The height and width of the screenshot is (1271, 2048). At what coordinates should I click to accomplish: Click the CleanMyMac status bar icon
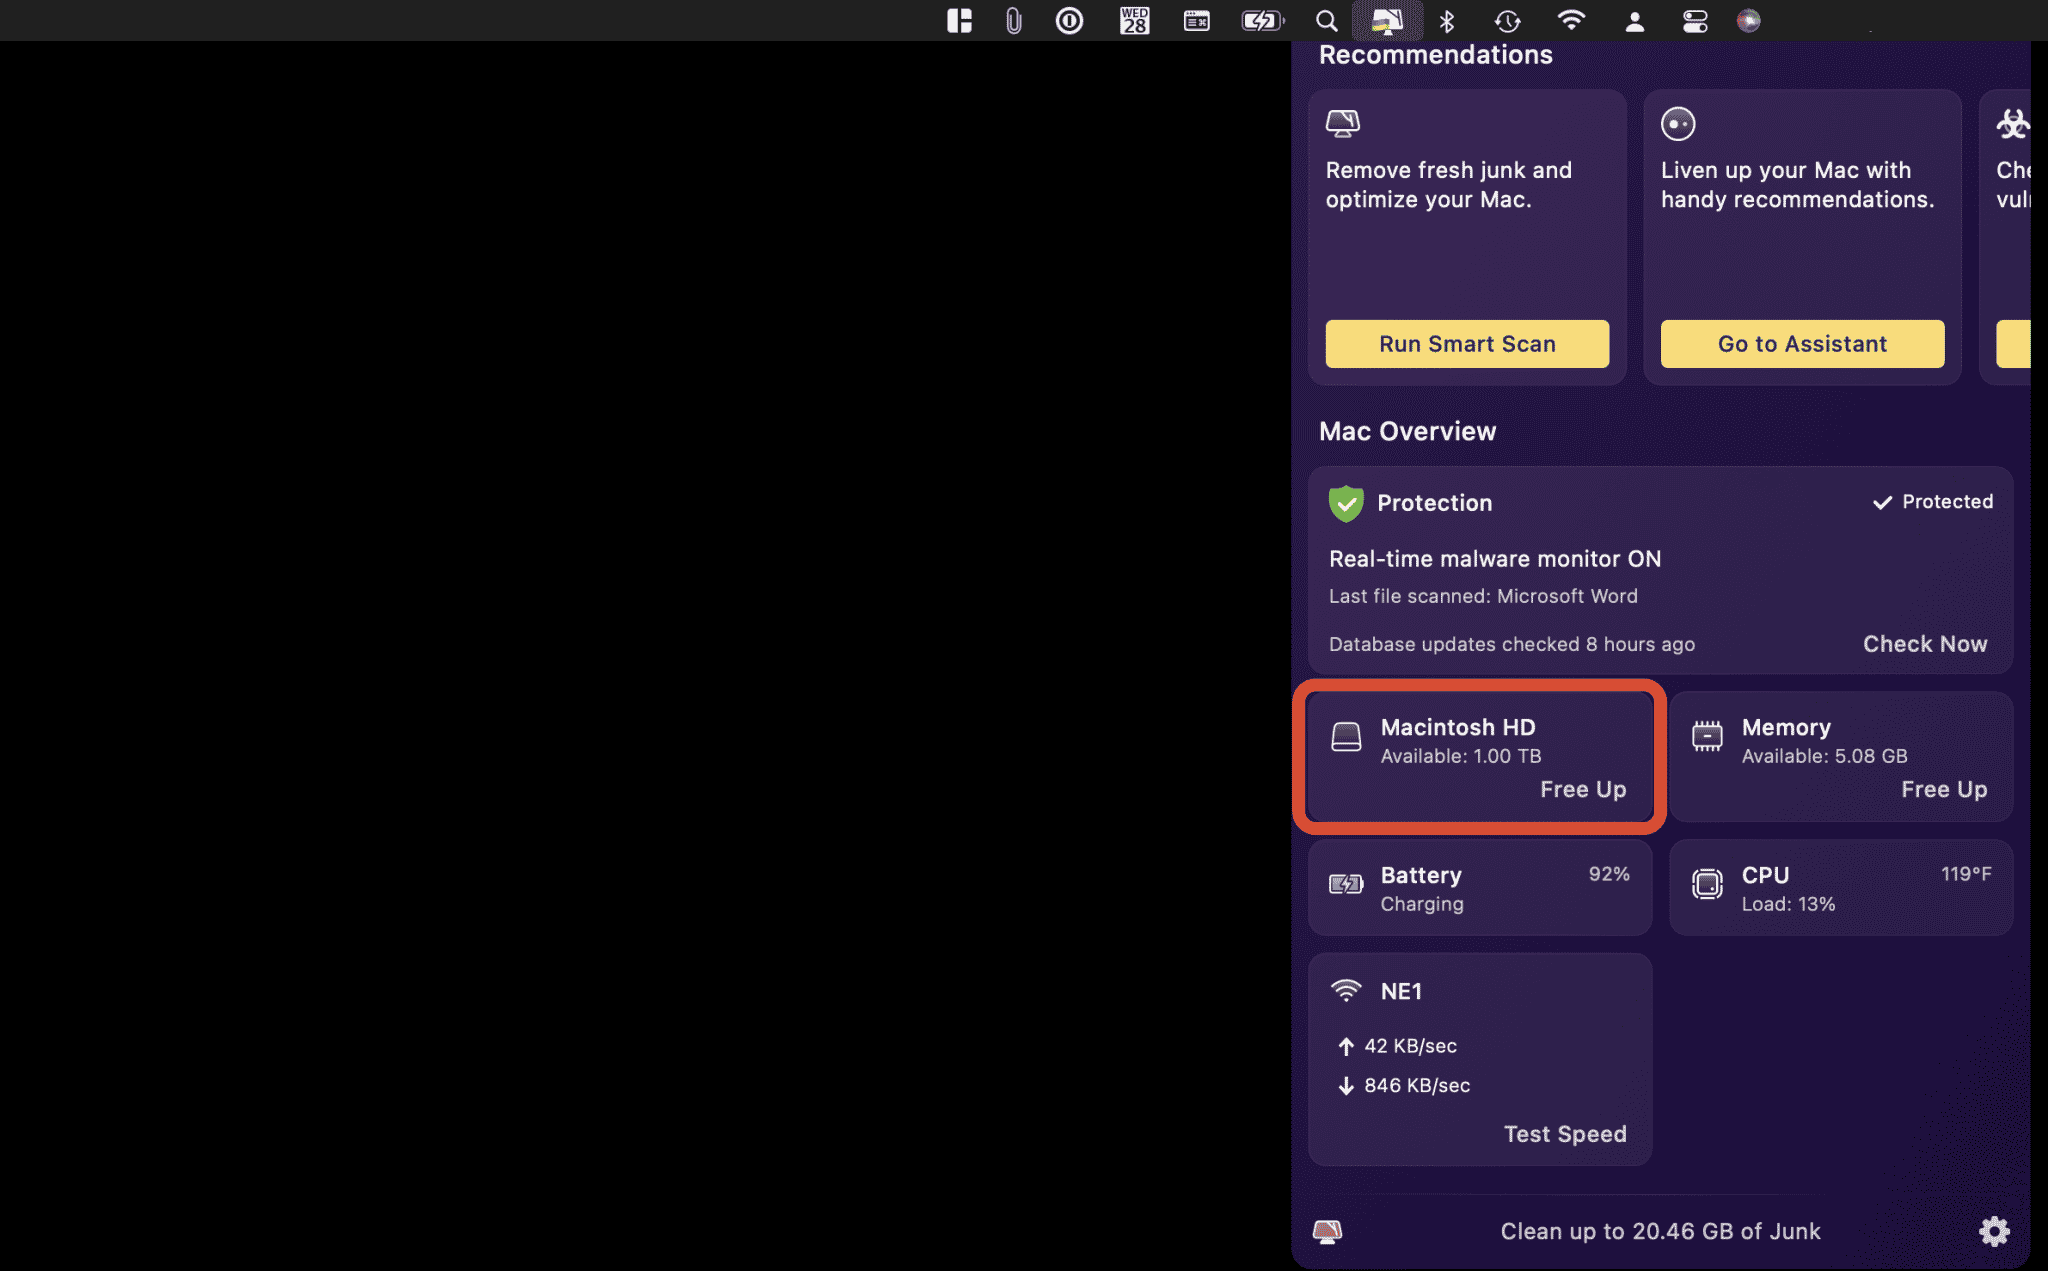[1386, 19]
